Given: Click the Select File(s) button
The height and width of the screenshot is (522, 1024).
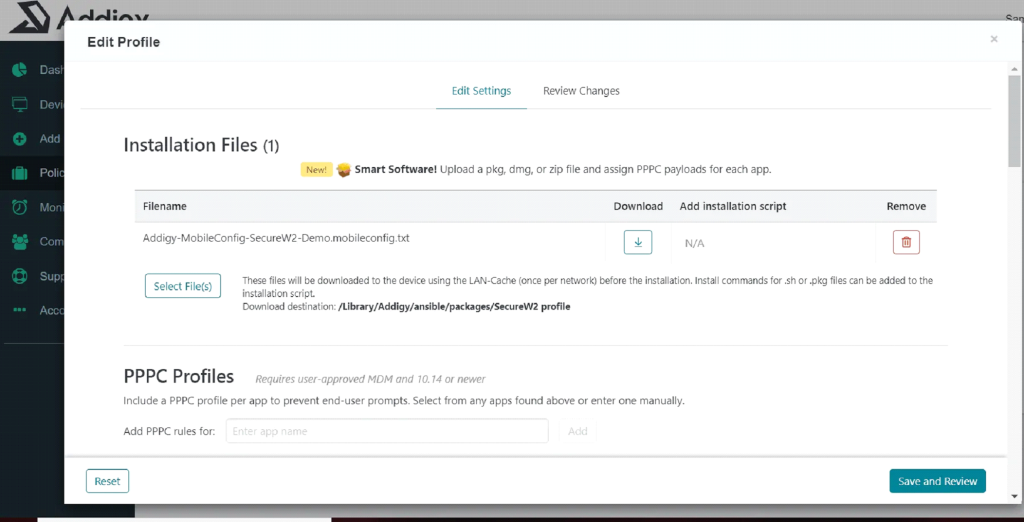Looking at the screenshot, I should point(182,286).
